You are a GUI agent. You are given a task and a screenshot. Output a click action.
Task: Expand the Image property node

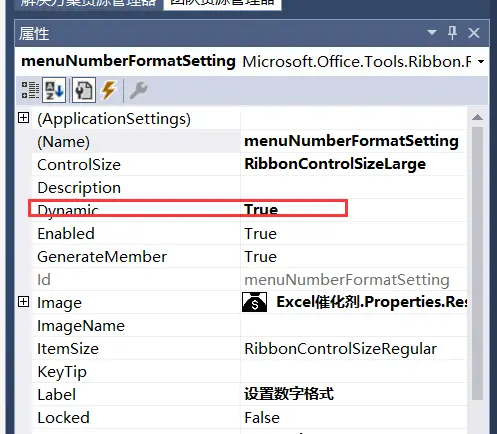(23, 302)
